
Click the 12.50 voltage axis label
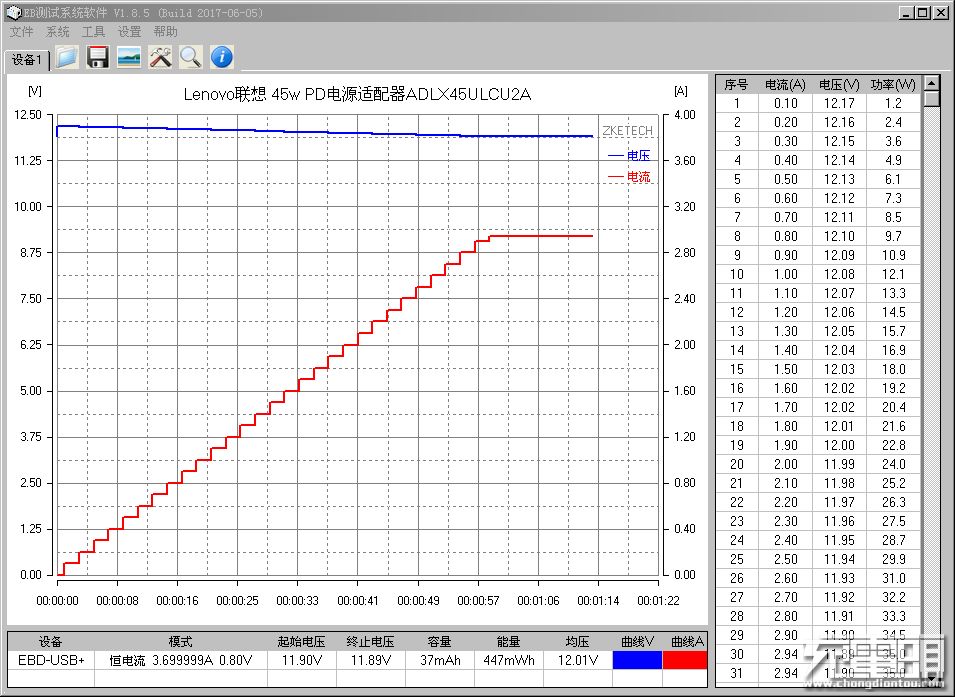[x=29, y=115]
